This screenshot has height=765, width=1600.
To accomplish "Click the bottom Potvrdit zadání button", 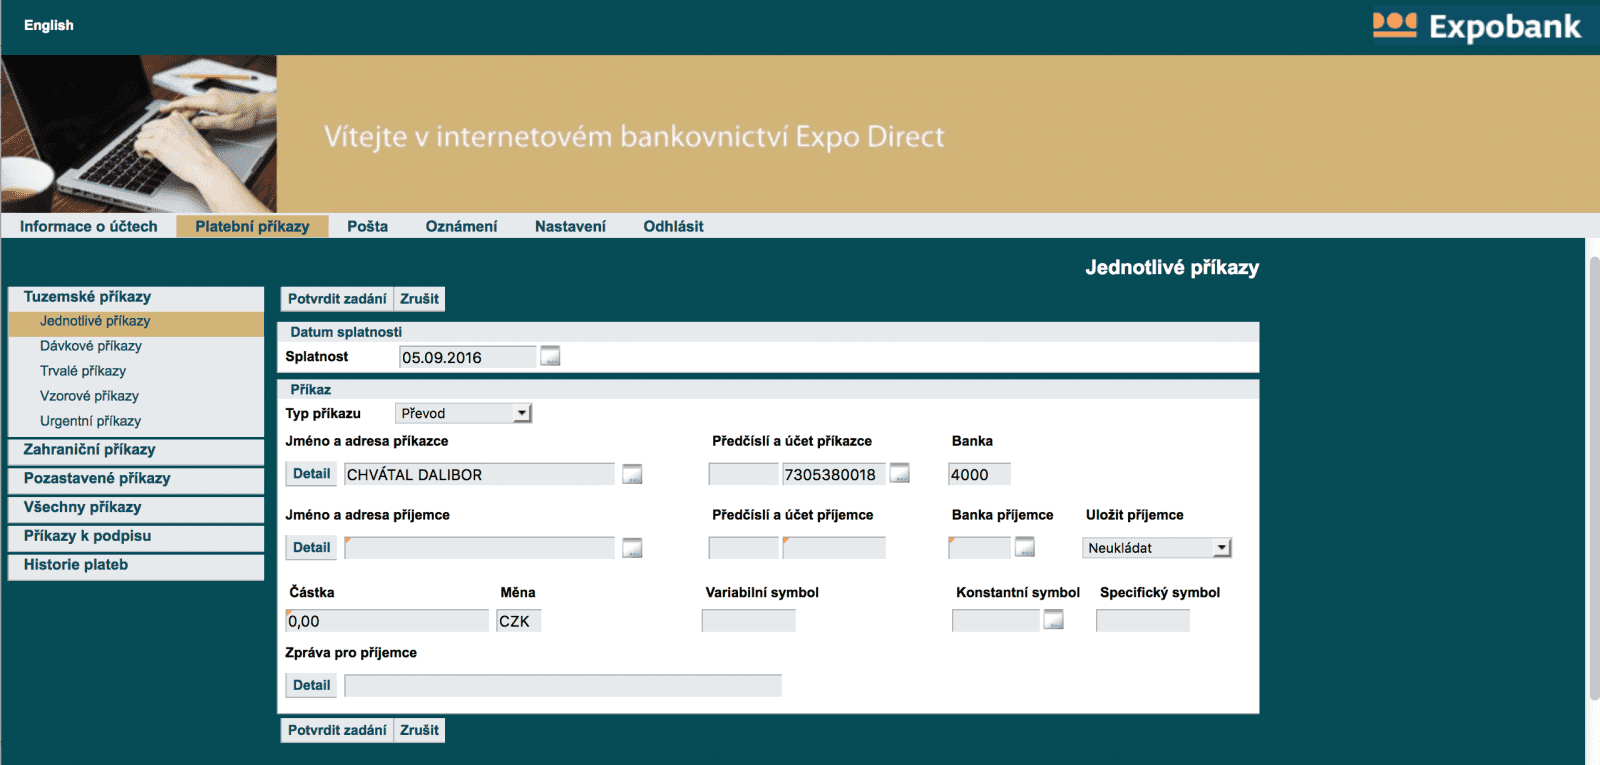I will click(337, 730).
